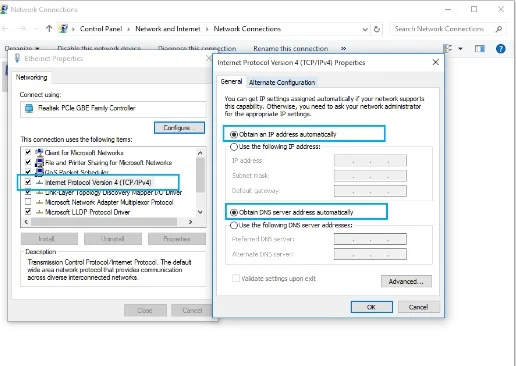Click Network Connections breadcrumb segment
Viewport: 516px width, 366px height.
(x=247, y=29)
